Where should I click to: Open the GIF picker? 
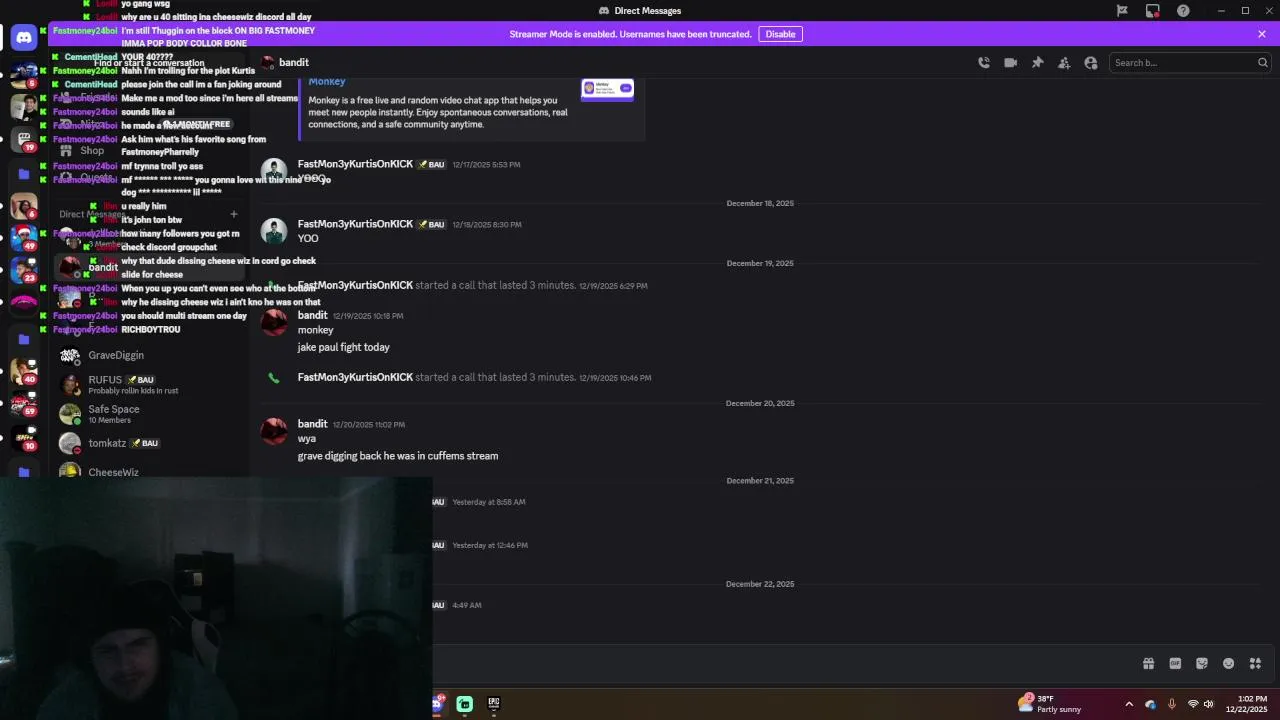click(x=1175, y=663)
